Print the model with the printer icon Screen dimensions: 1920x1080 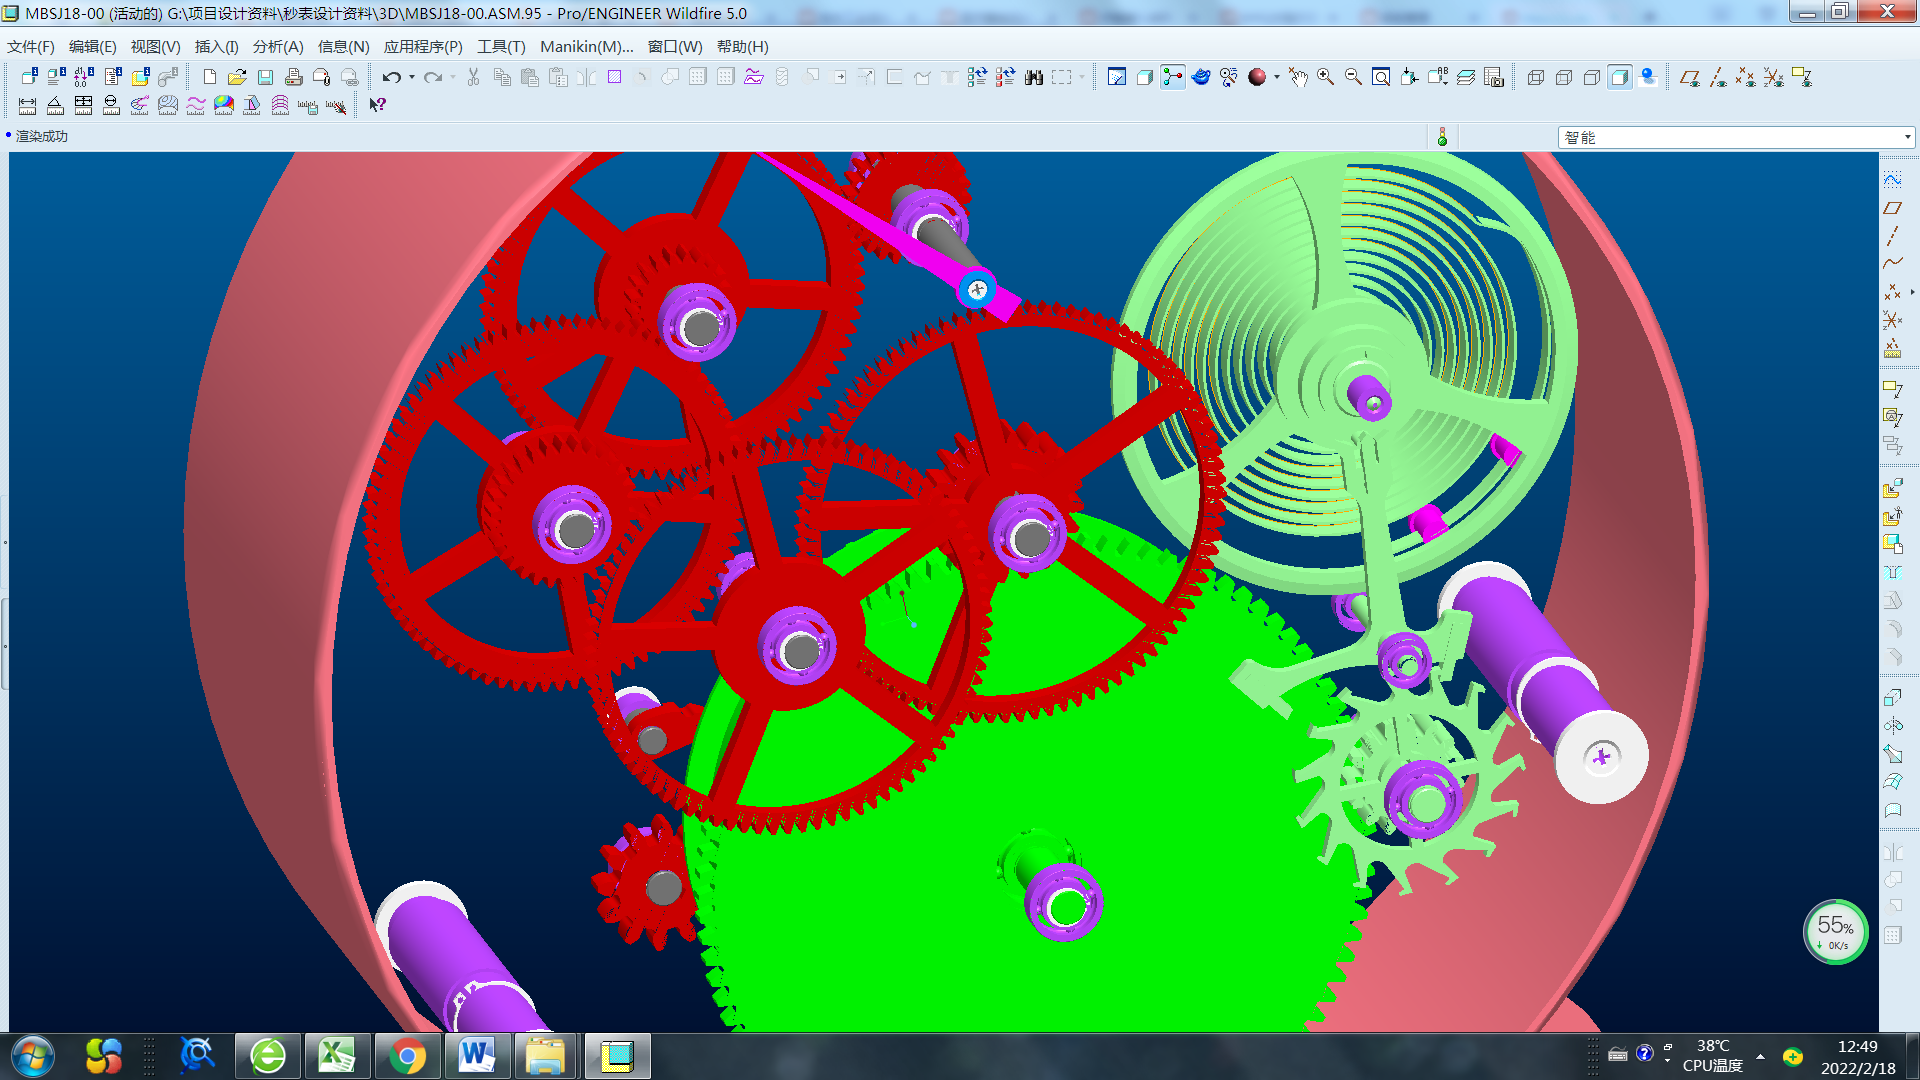pos(293,77)
